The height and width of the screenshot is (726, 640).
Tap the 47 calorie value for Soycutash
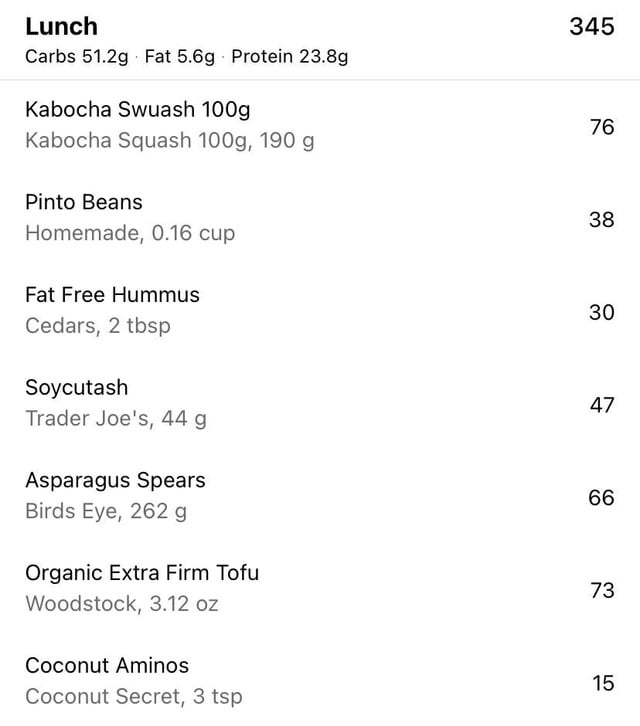pyautogui.click(x=601, y=405)
